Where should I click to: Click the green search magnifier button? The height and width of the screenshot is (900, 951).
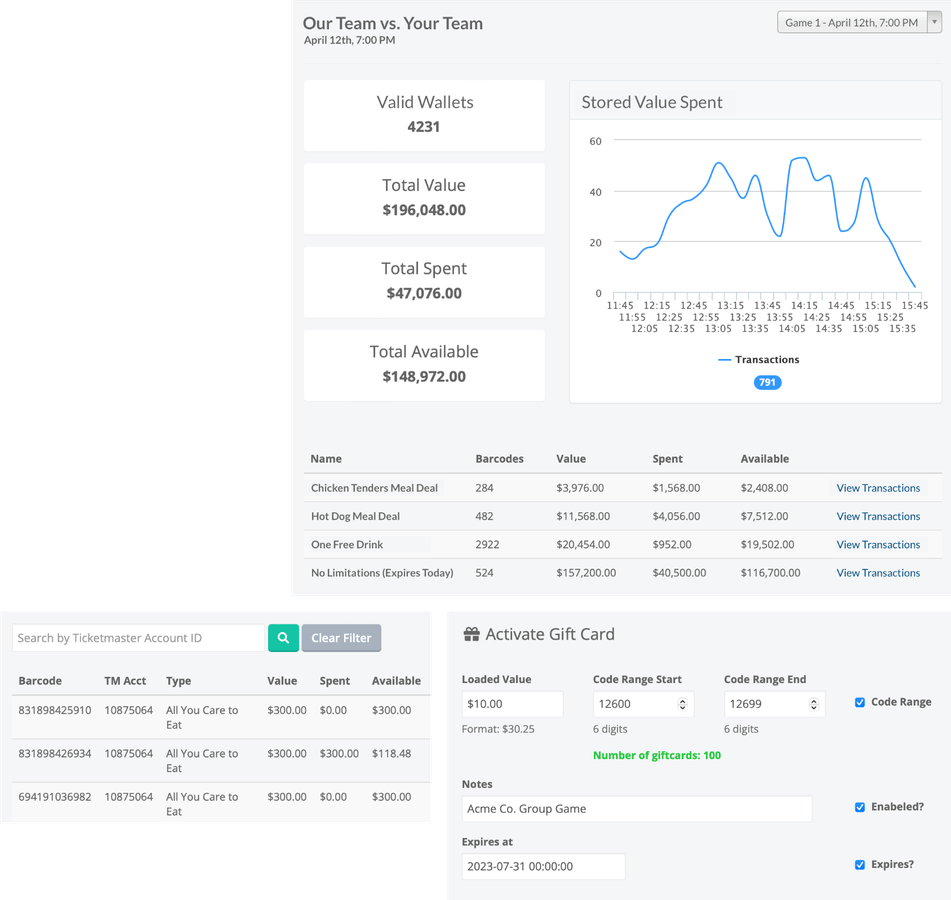(282, 638)
